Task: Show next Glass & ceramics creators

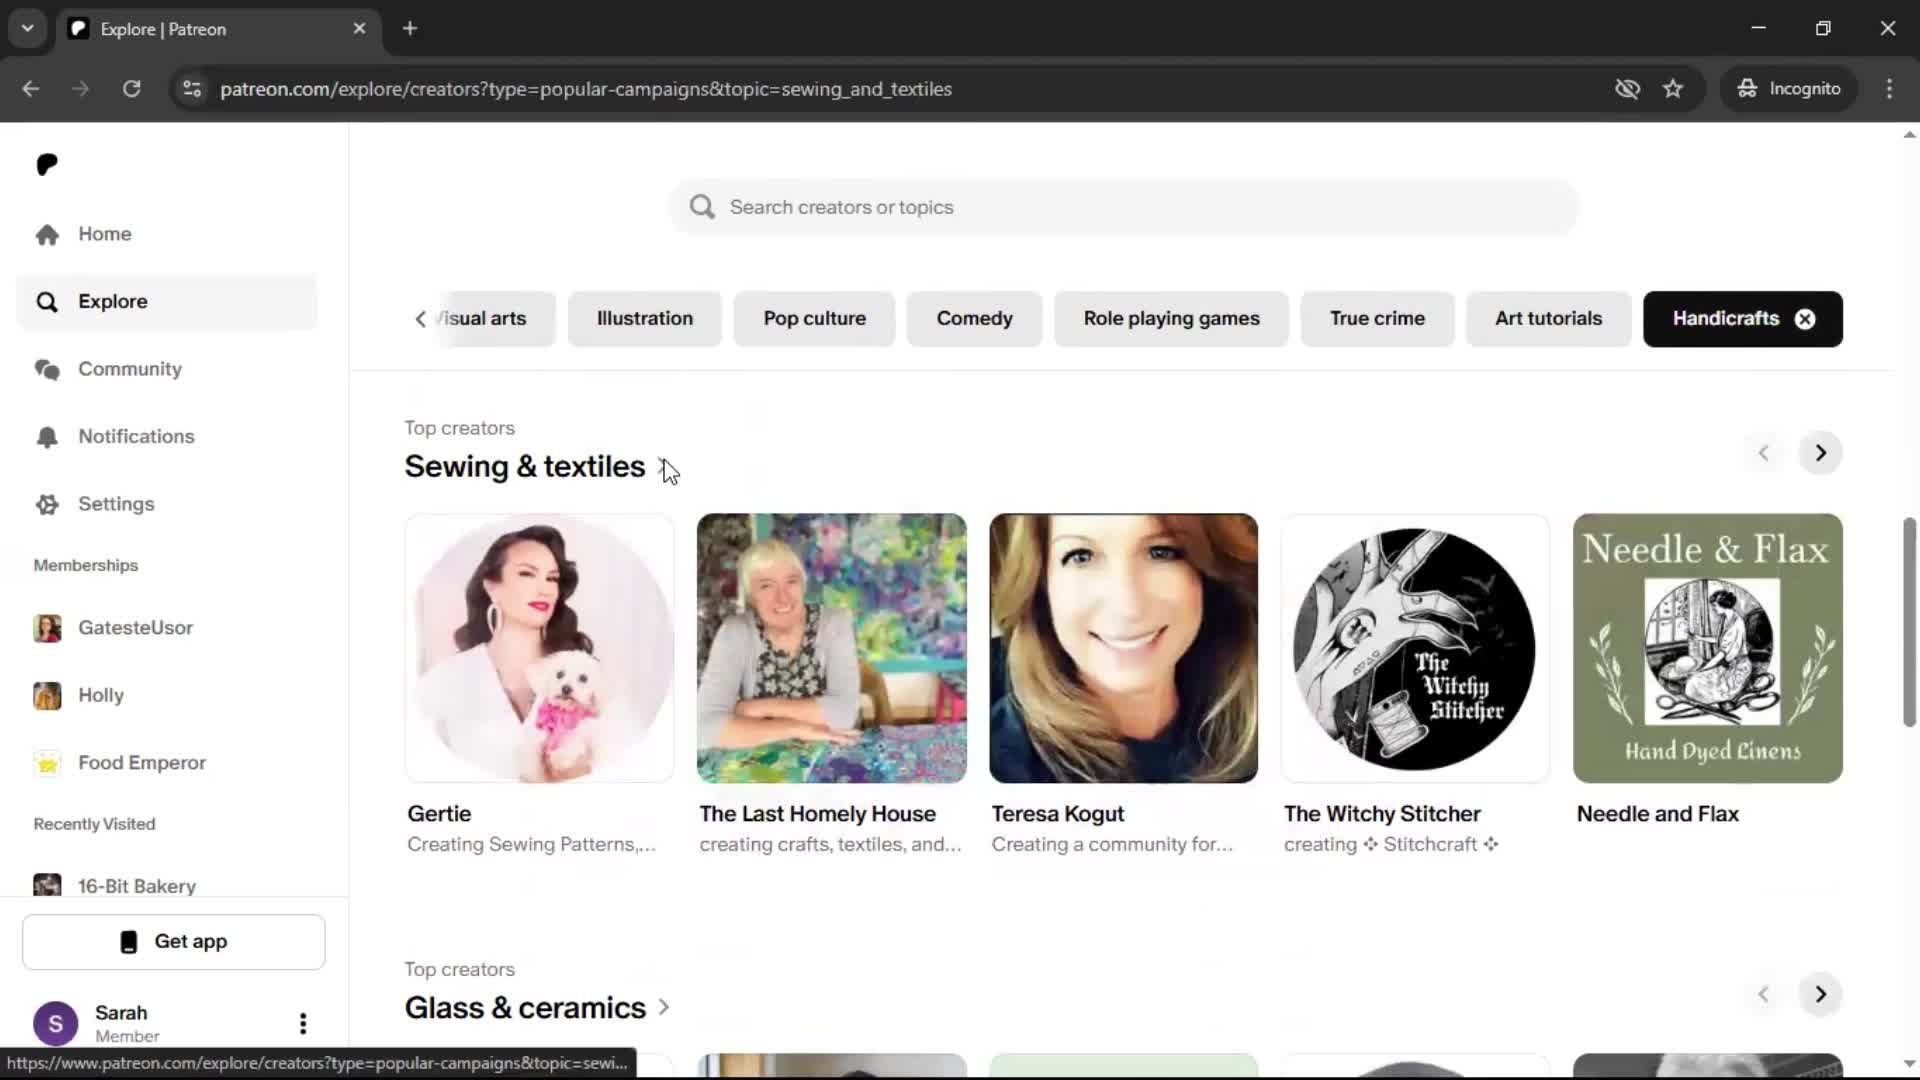Action: [x=1820, y=994]
